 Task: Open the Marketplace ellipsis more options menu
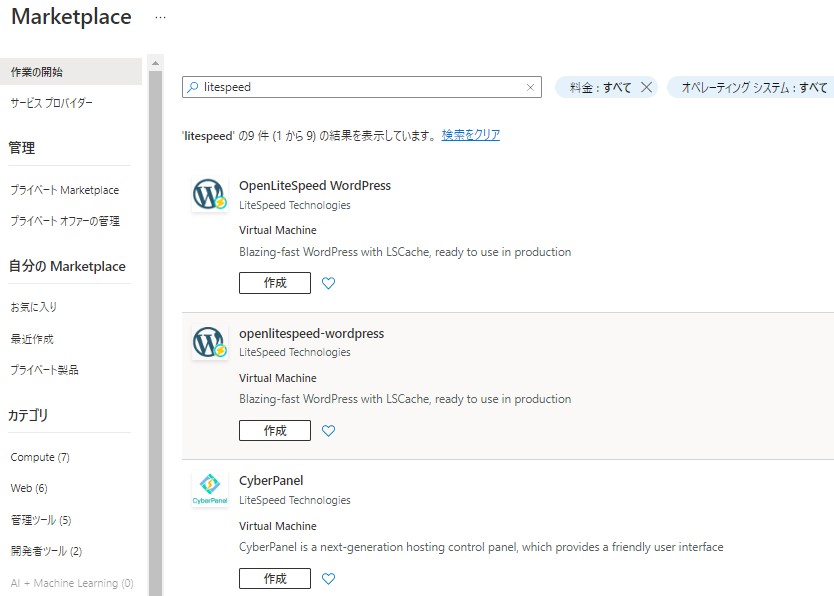(x=160, y=17)
